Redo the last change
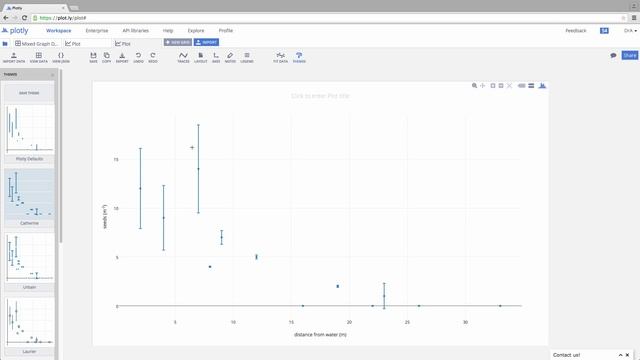 tap(153, 57)
